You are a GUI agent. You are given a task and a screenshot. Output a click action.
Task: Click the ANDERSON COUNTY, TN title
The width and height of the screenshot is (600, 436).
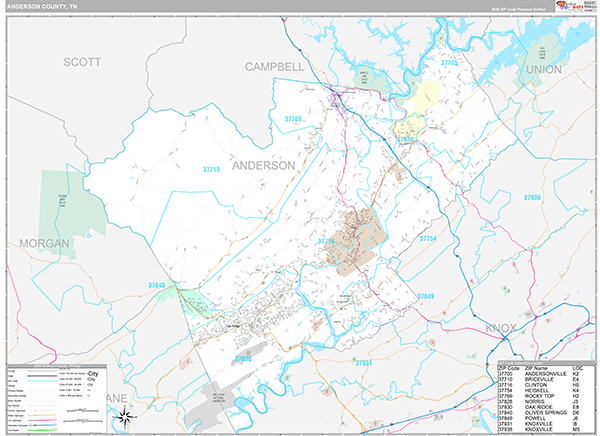click(42, 7)
